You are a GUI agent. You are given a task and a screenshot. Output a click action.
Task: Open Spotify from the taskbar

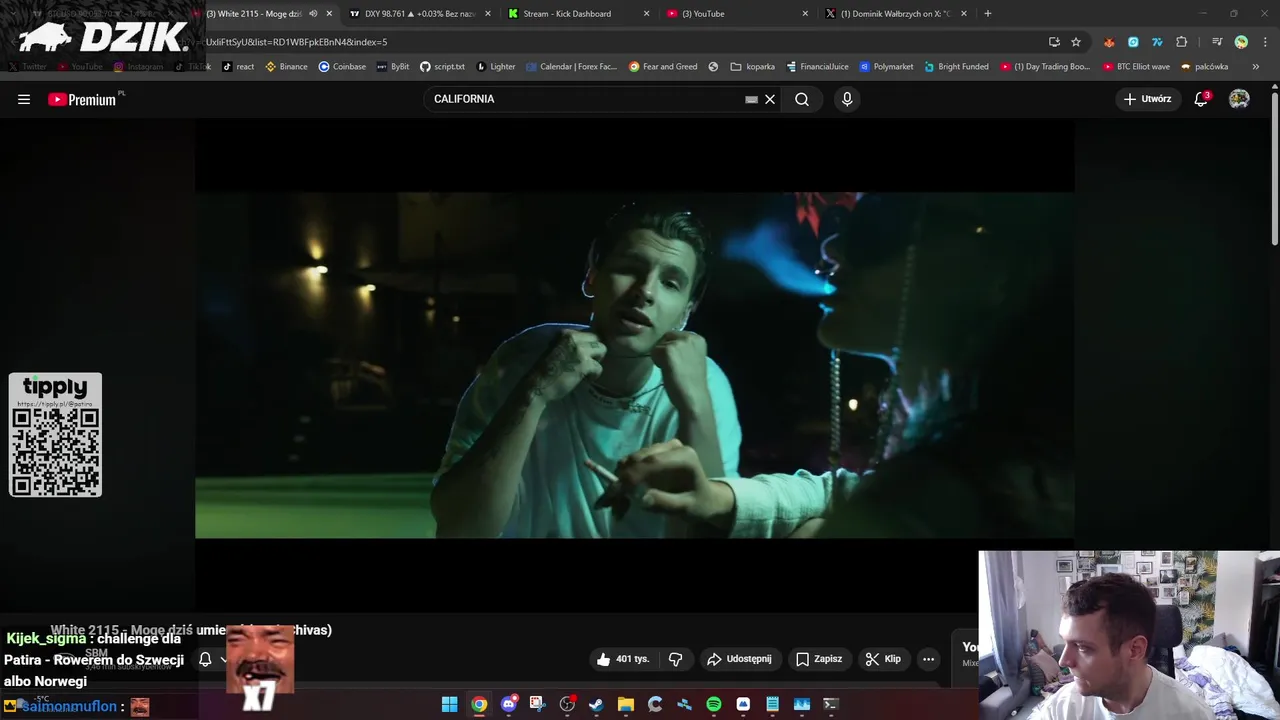713,704
